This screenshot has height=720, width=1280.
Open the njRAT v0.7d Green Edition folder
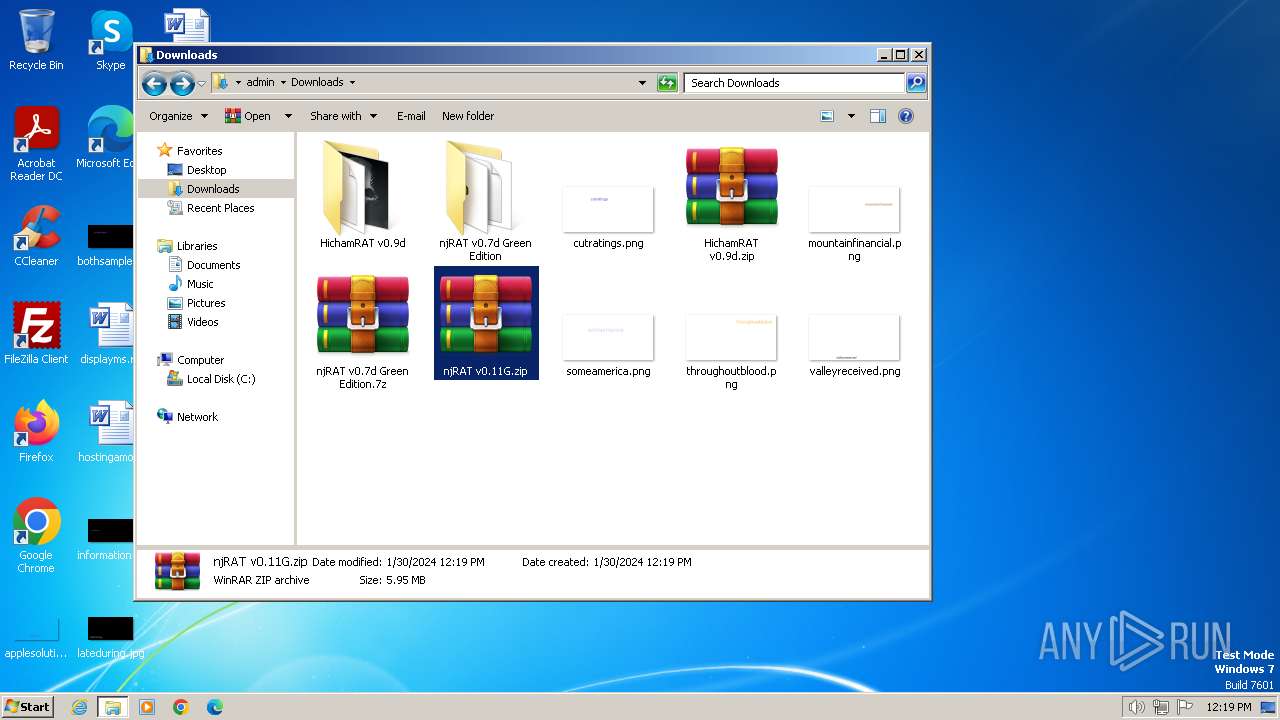485,201
